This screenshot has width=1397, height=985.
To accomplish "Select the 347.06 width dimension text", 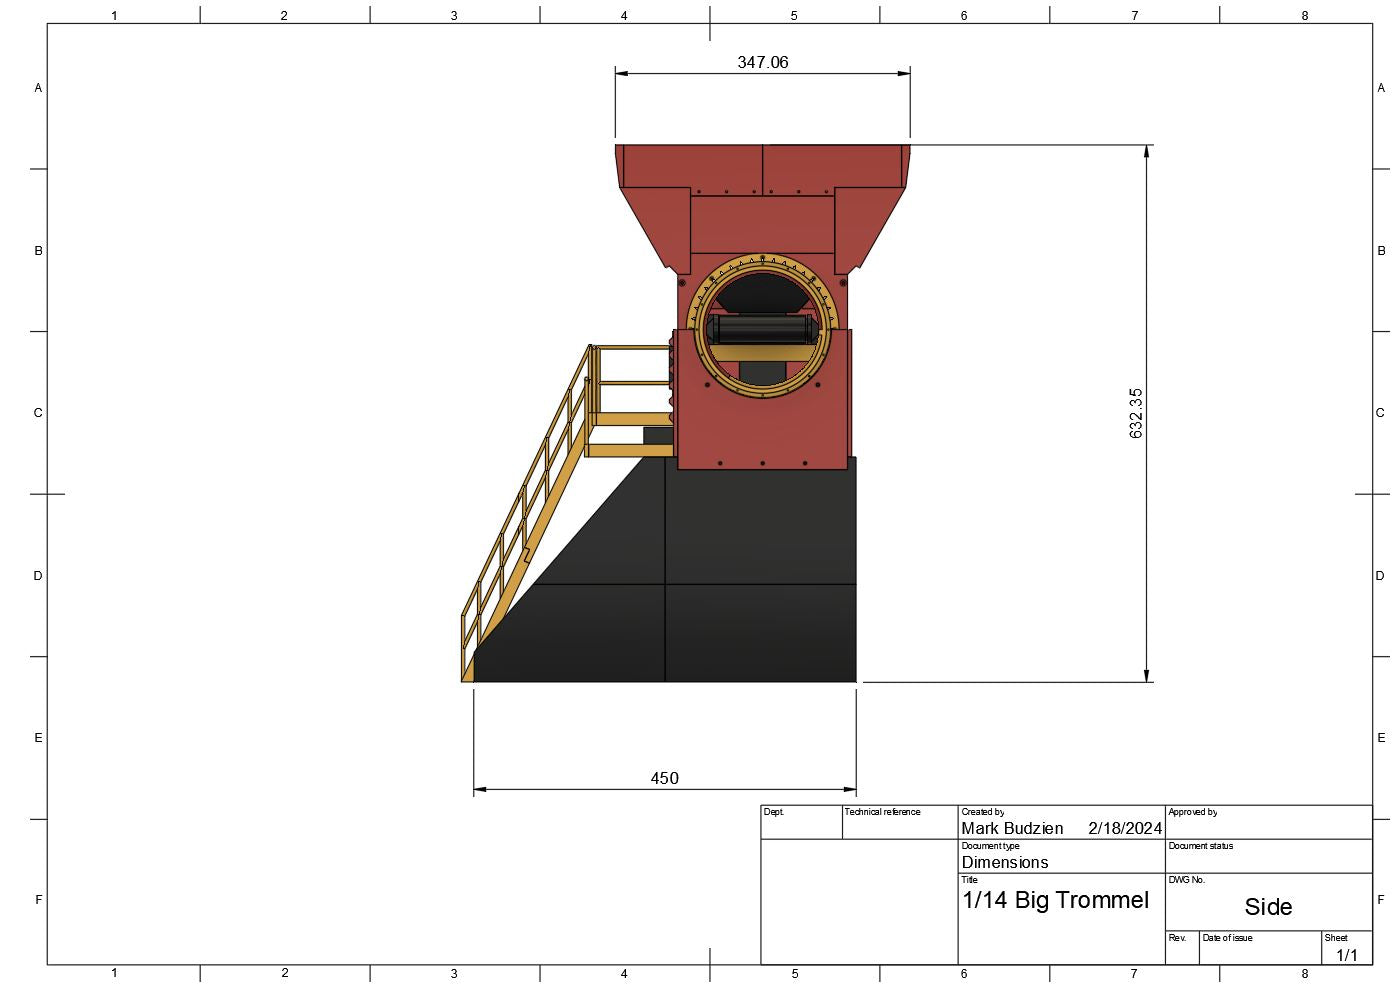I will [762, 62].
